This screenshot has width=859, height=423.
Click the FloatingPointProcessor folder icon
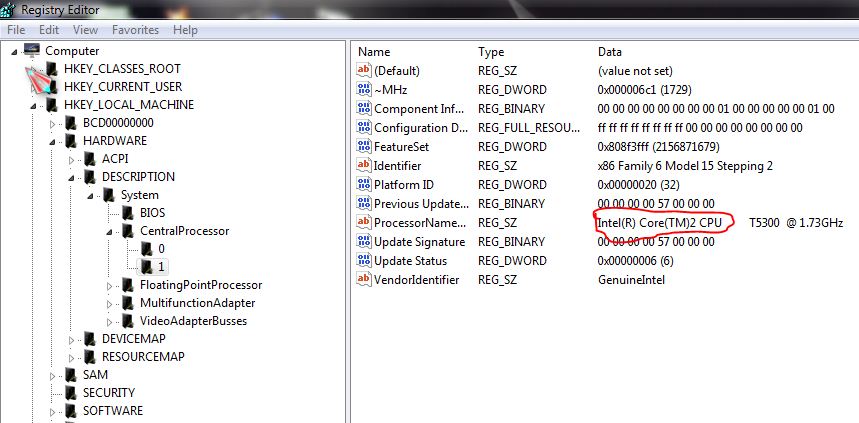127,285
